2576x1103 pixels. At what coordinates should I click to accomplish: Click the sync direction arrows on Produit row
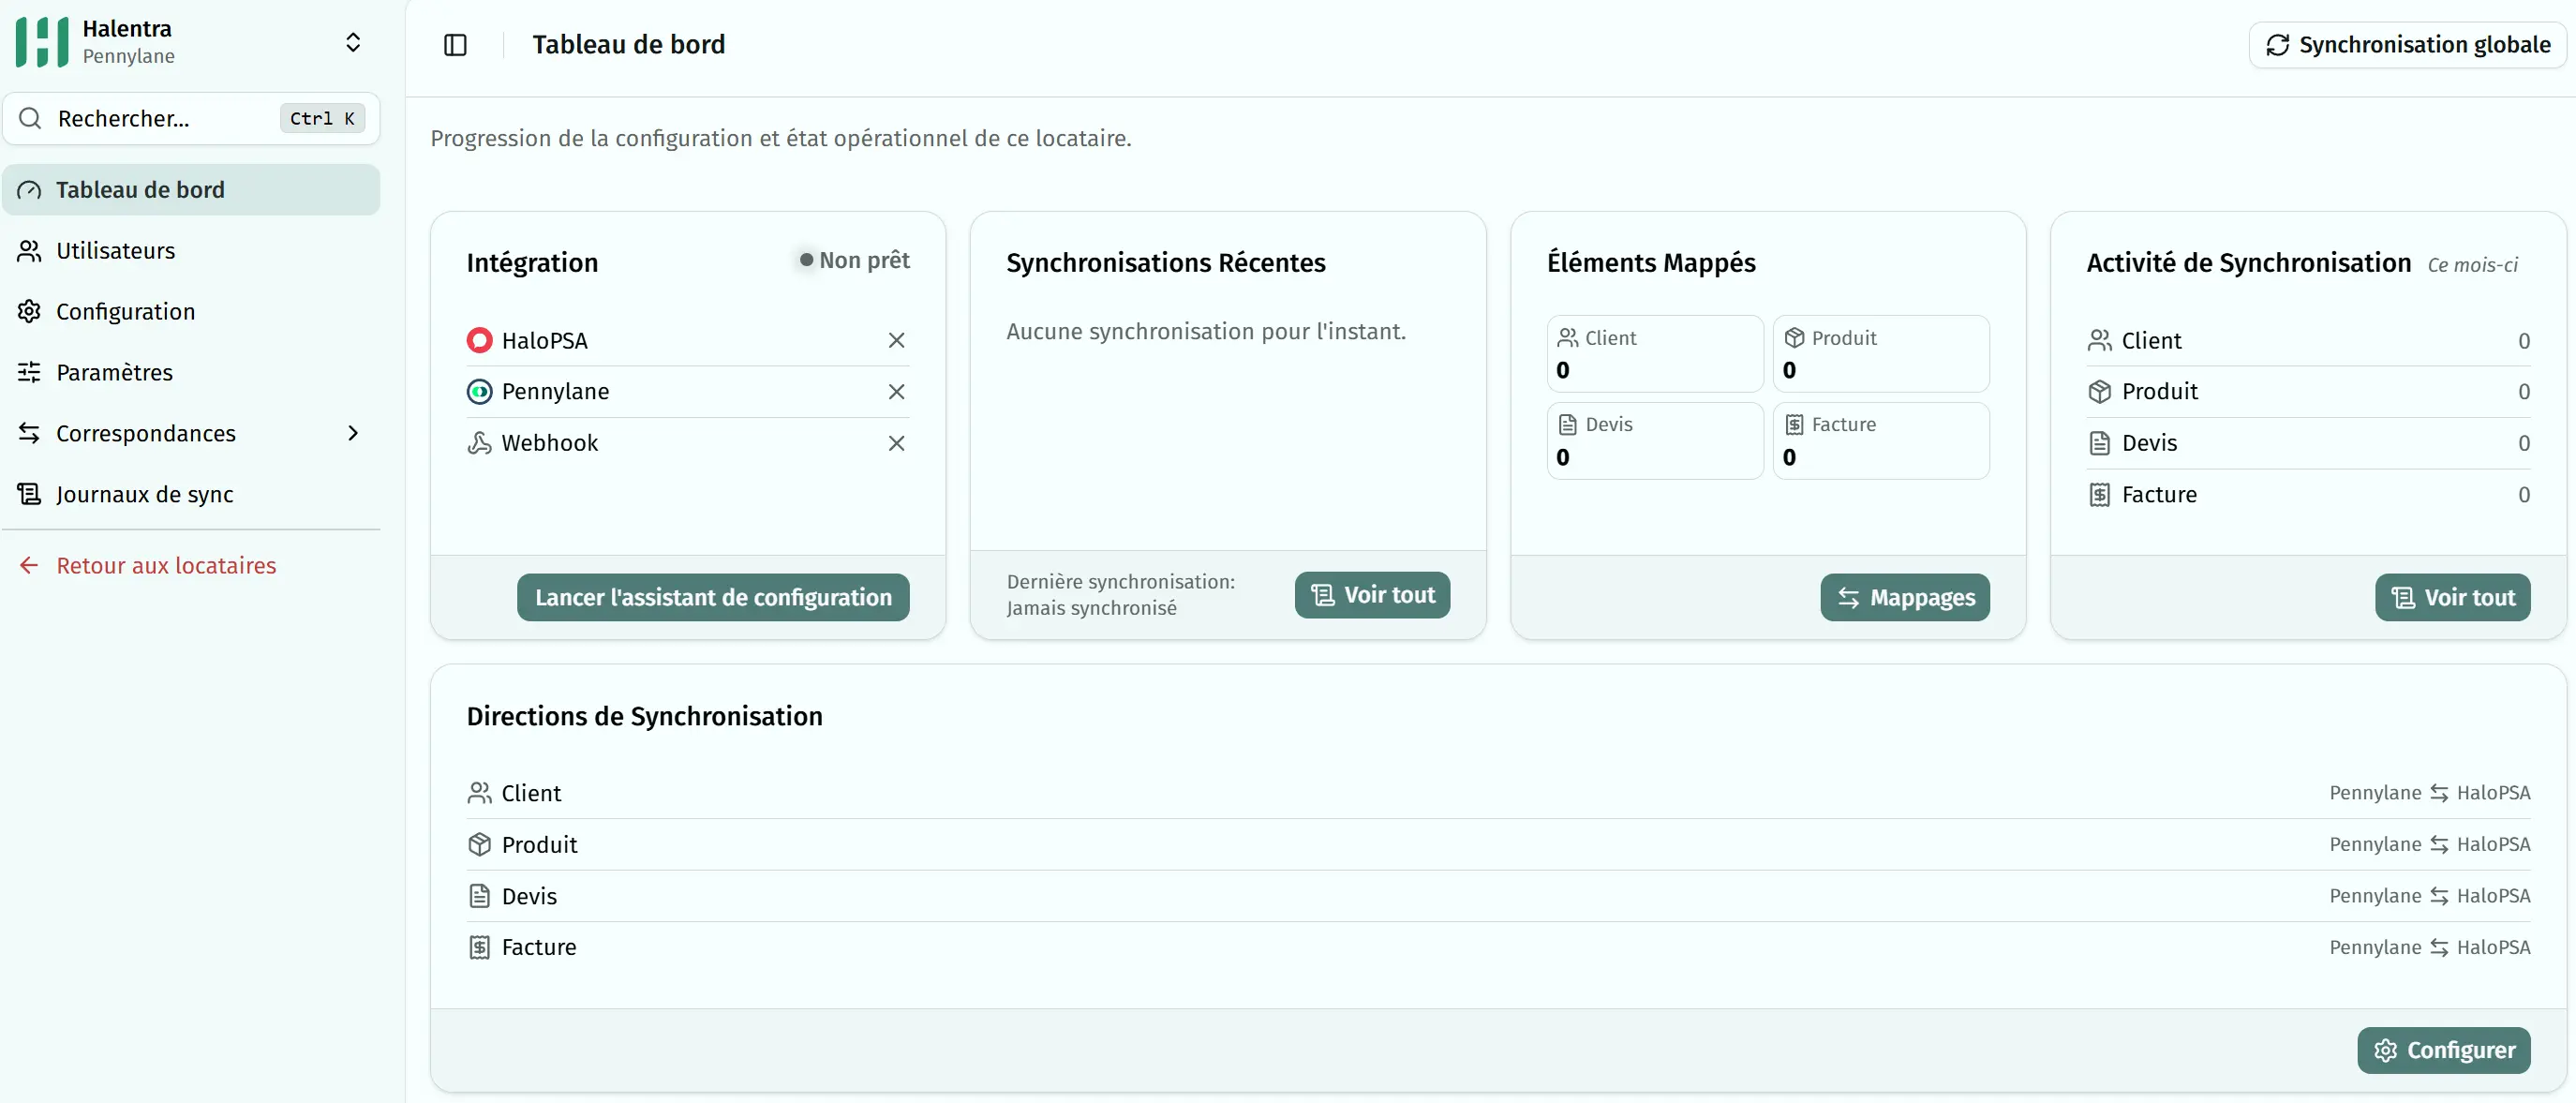click(2439, 844)
